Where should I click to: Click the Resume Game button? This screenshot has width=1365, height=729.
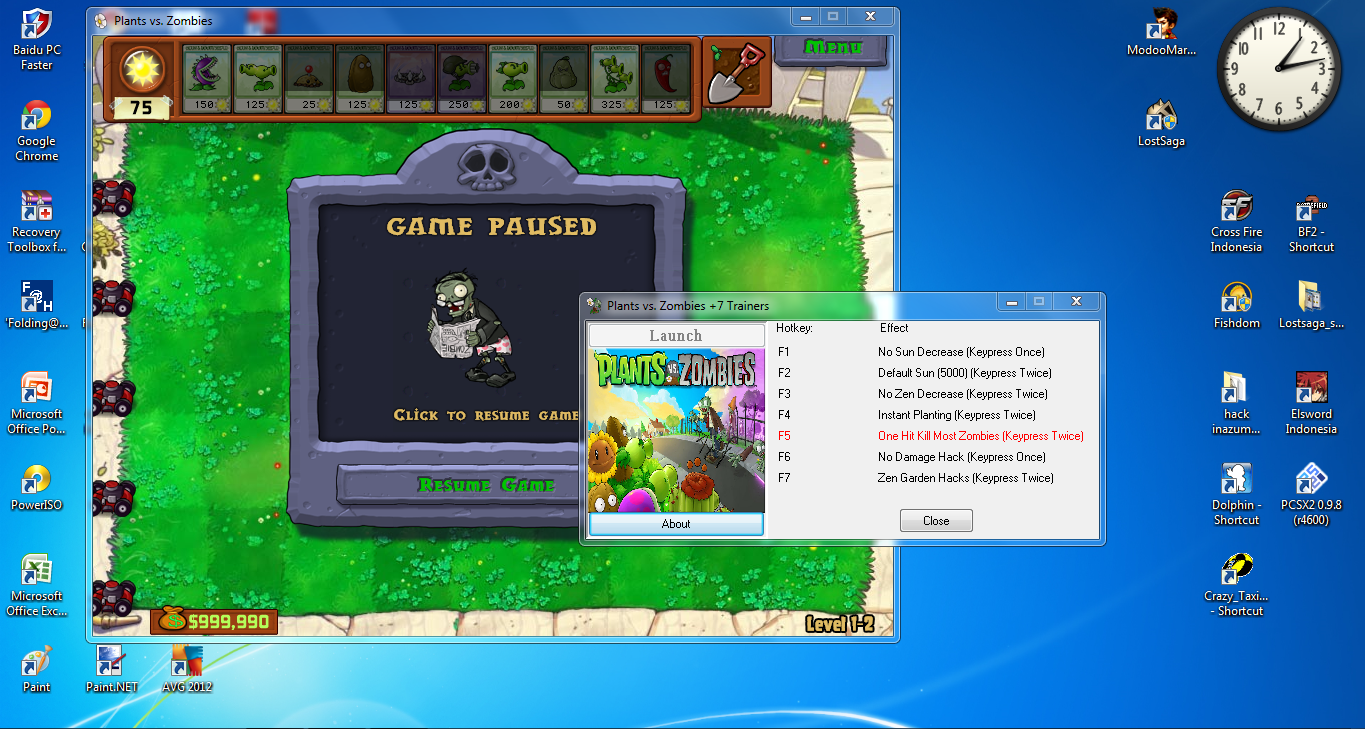[x=486, y=485]
